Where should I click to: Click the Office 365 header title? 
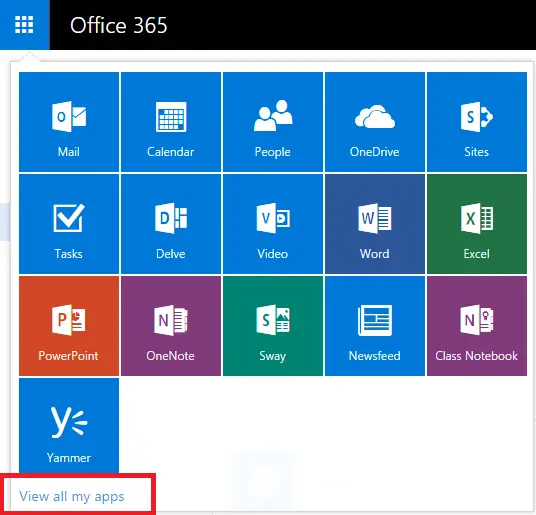point(119,25)
